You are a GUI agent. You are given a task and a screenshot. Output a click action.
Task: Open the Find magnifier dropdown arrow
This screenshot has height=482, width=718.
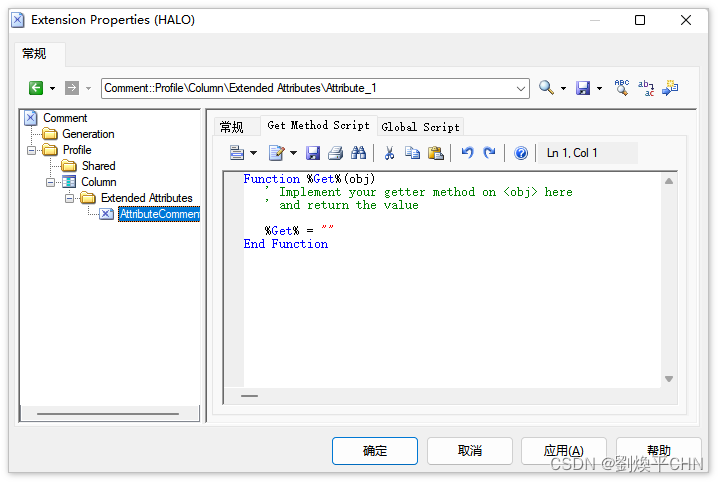tap(564, 88)
